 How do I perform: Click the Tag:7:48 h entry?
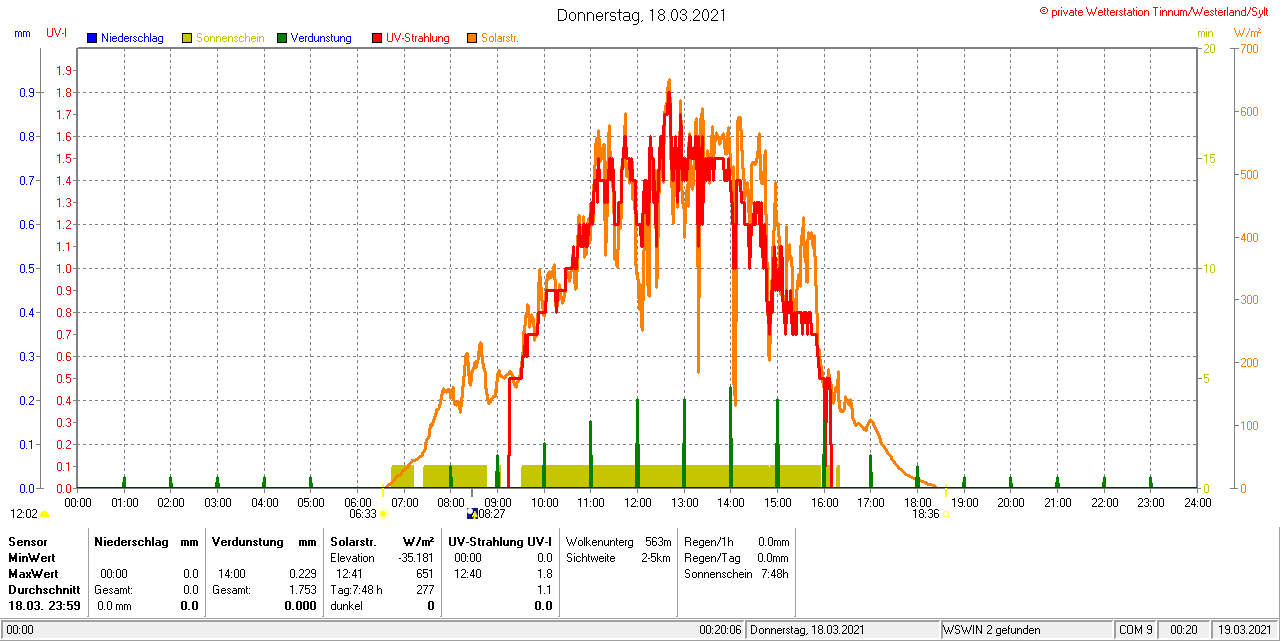(x=356, y=590)
